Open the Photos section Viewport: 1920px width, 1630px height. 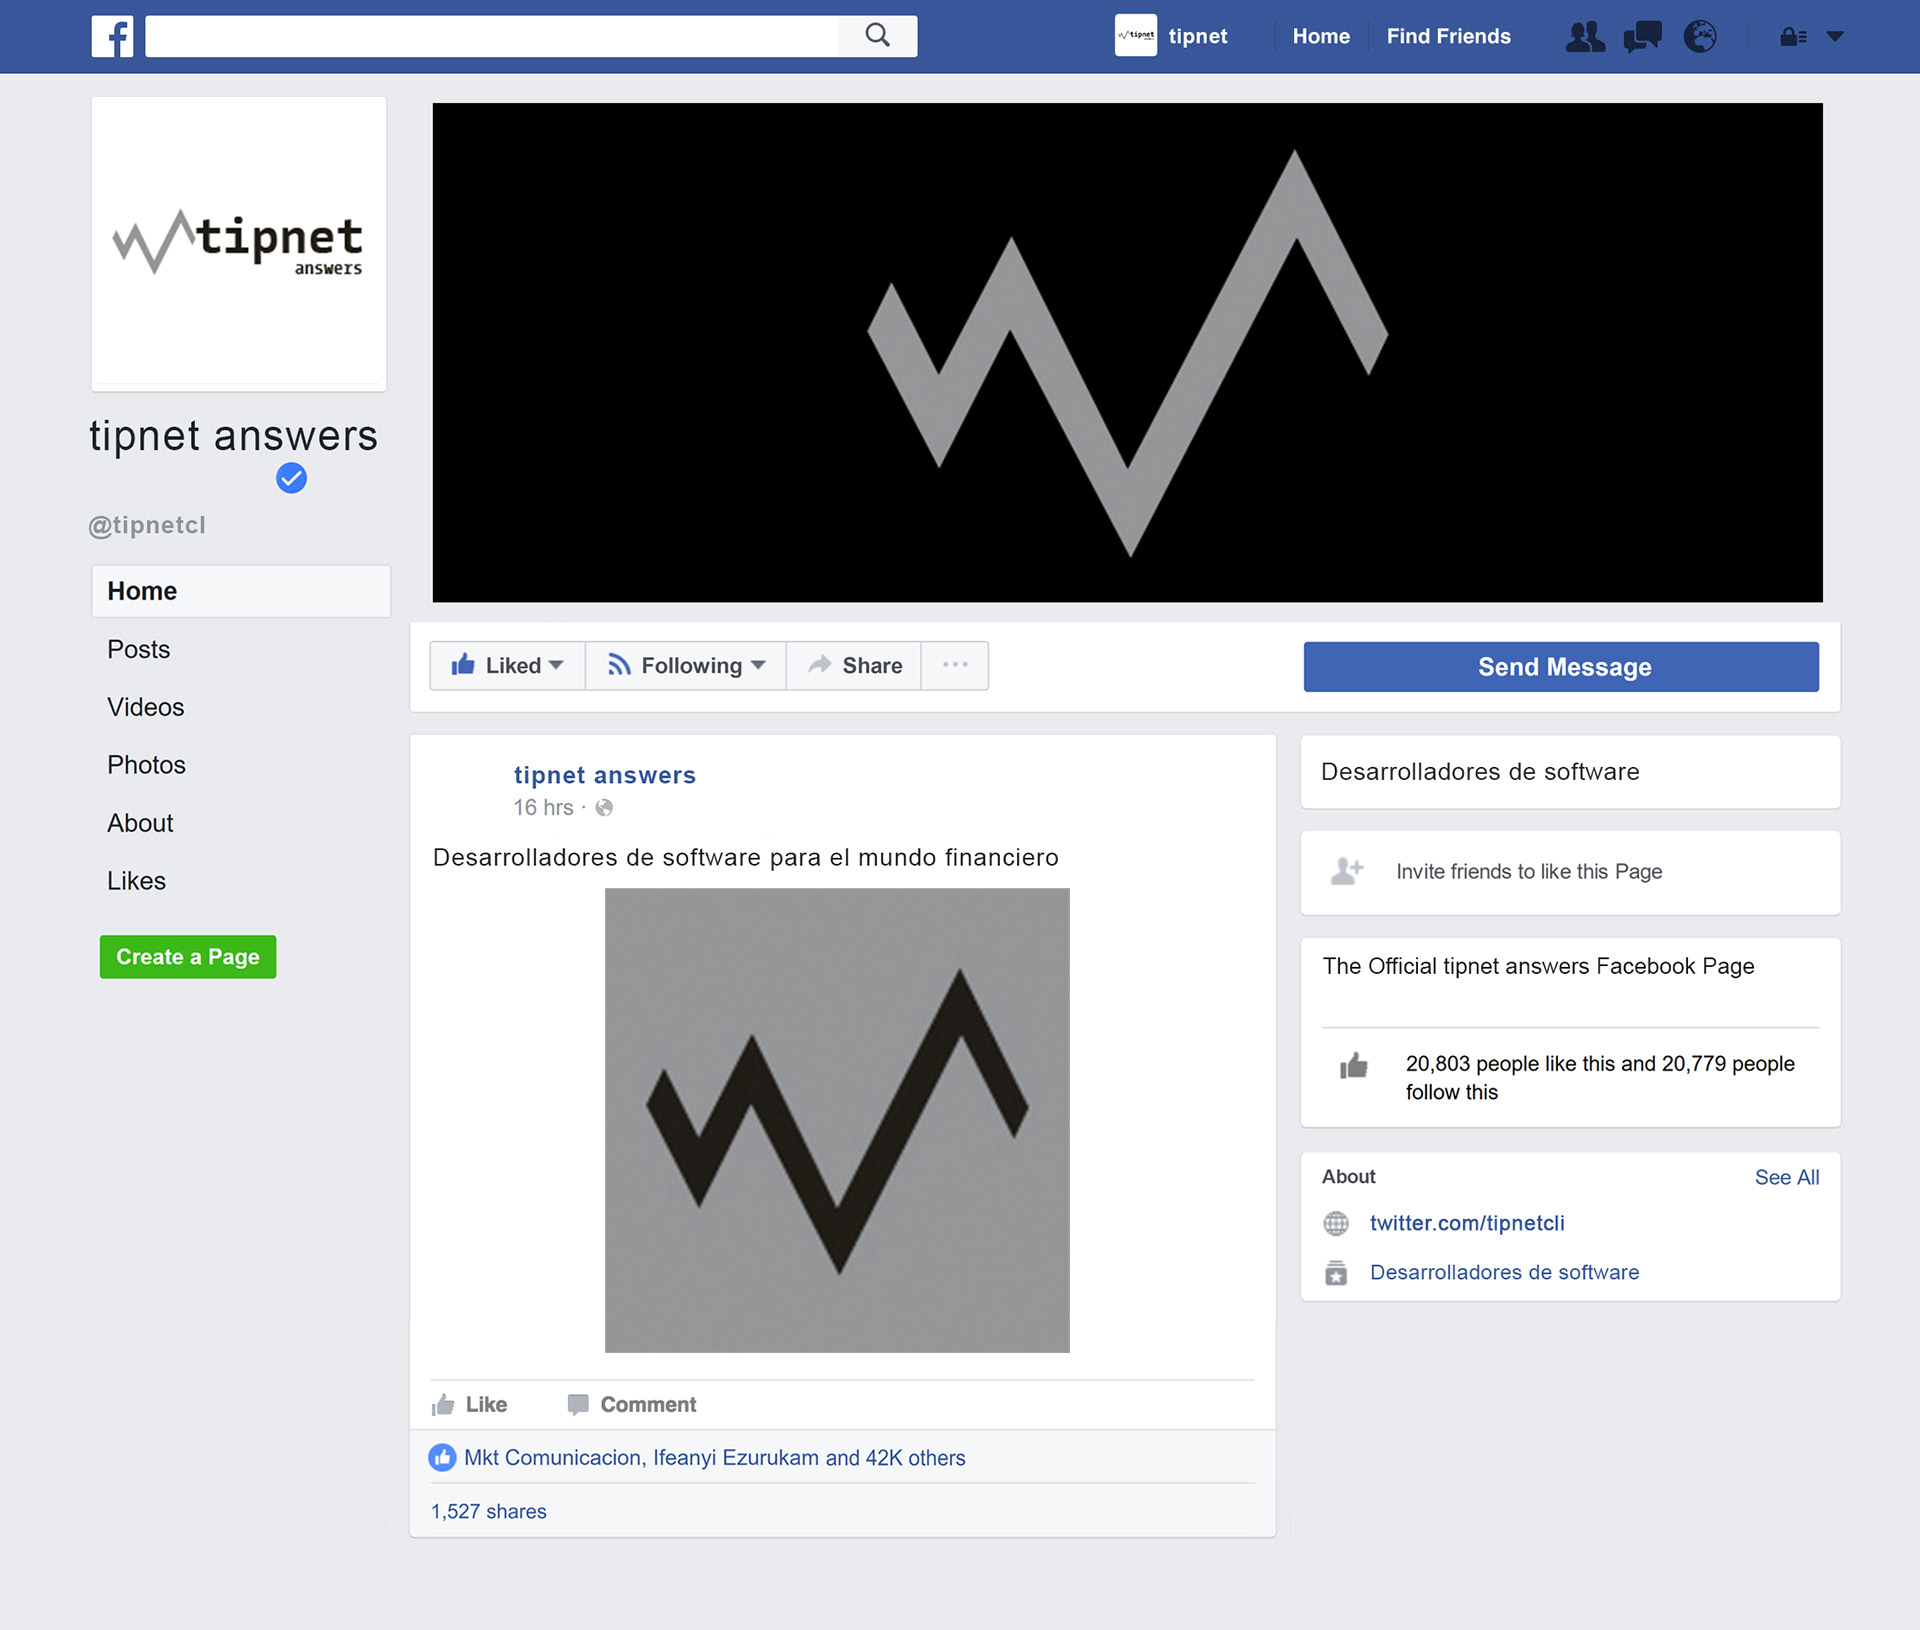point(147,765)
